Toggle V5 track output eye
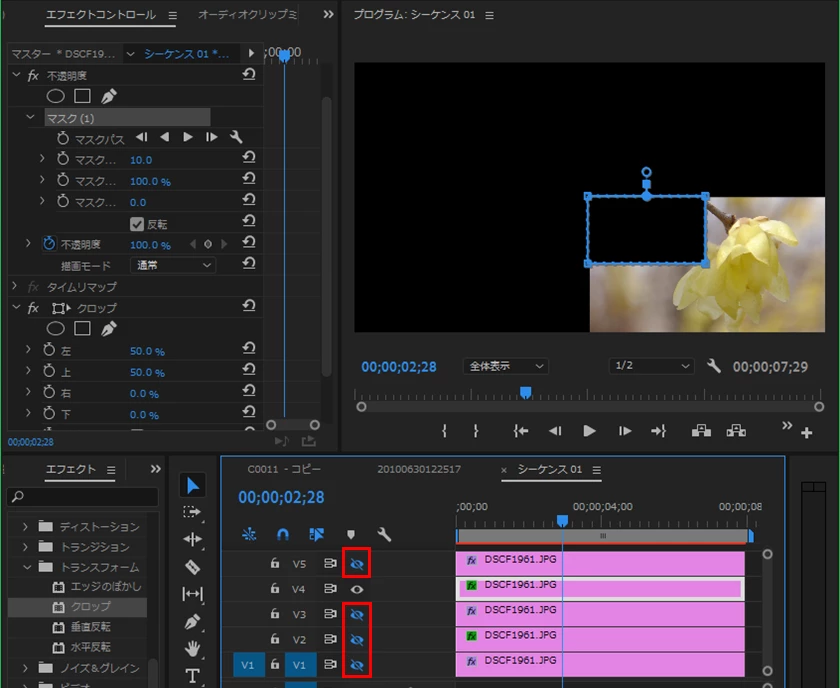Image resolution: width=840 pixels, height=688 pixels. tap(357, 564)
